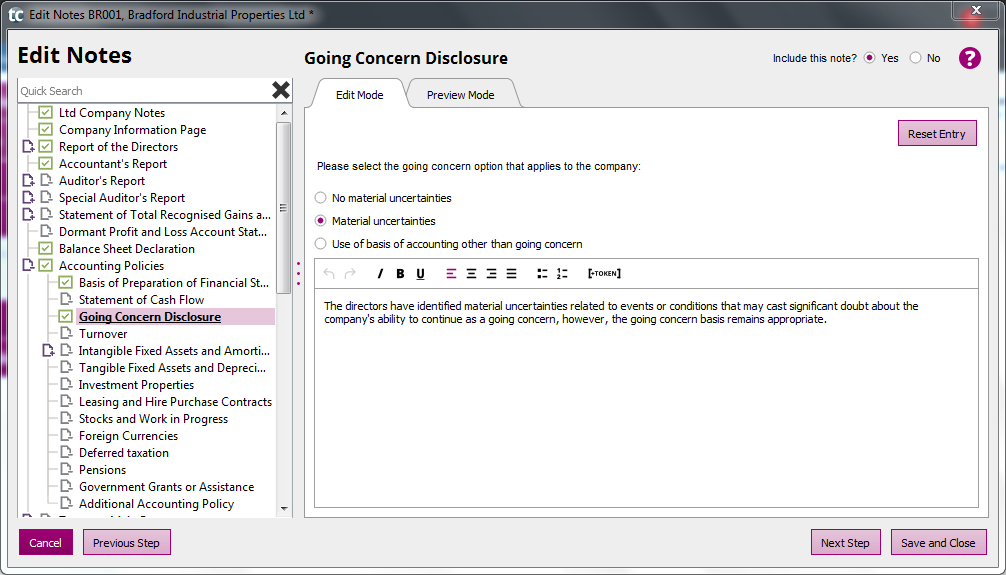Image resolution: width=1006 pixels, height=575 pixels.
Task: Toggle bold formatting in the editor
Action: click(400, 274)
